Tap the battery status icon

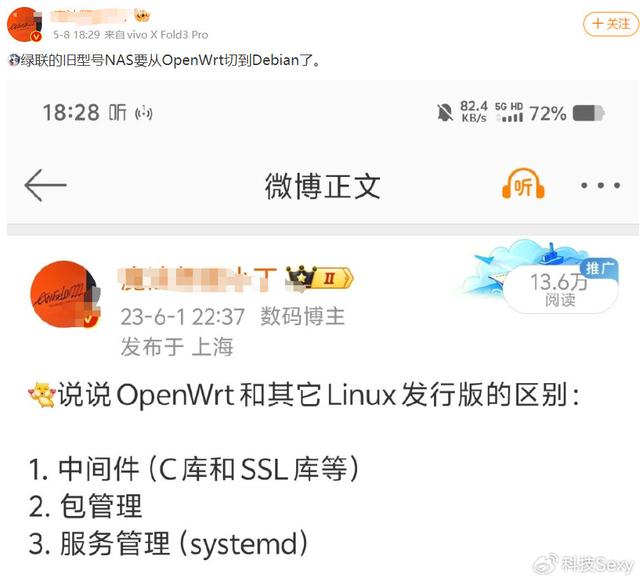(588, 113)
